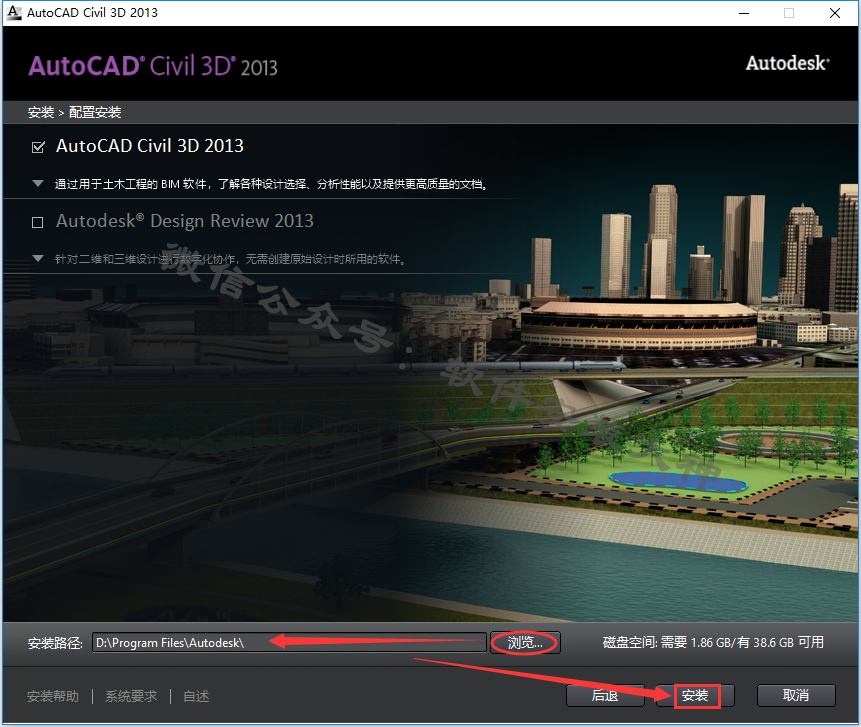The height and width of the screenshot is (727, 861).
Task: Click the Autodesk logo in header
Action: click(x=787, y=63)
